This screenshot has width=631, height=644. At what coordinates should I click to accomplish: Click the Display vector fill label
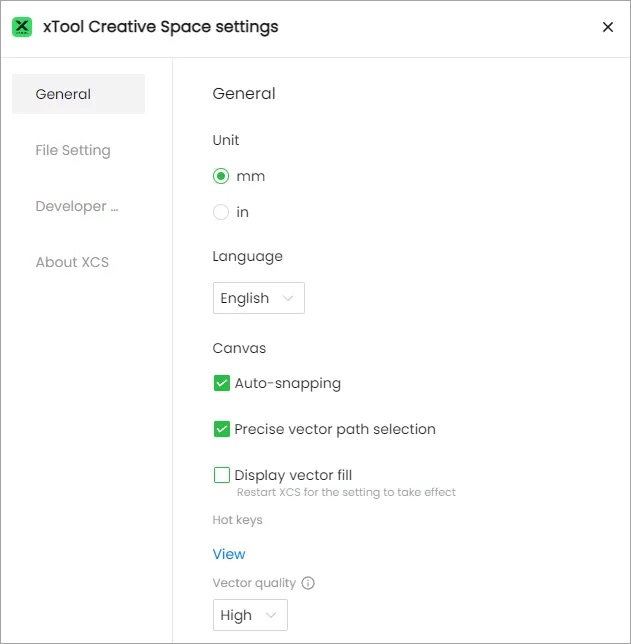(x=293, y=475)
